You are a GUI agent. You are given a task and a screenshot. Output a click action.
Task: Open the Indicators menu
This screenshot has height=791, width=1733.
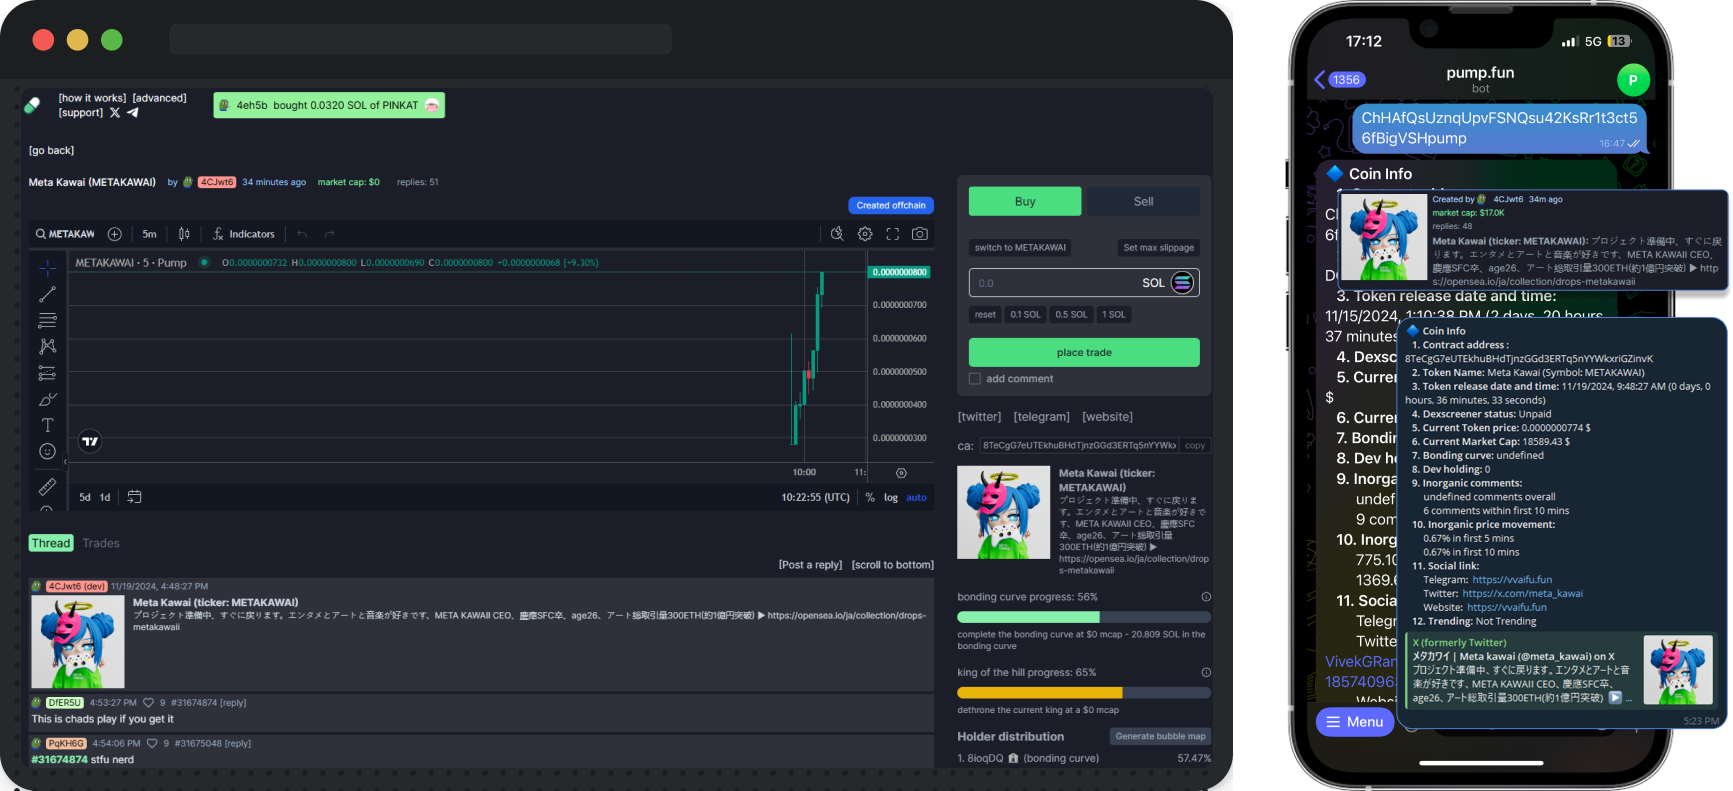[243, 234]
